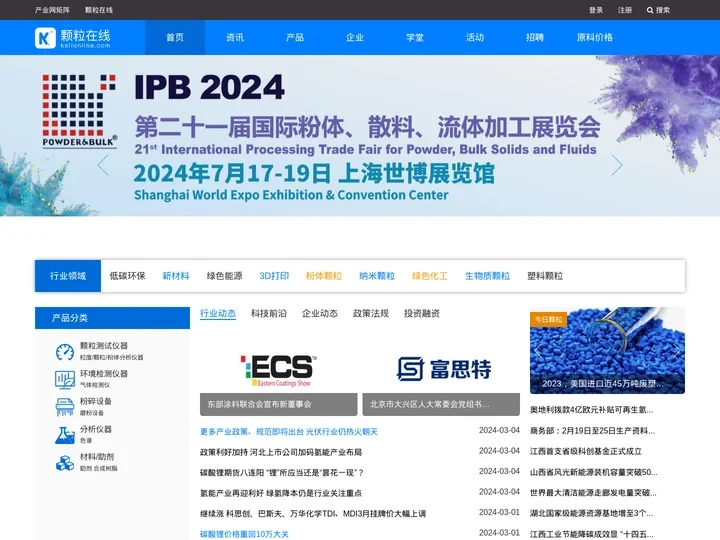Click the 颗粒在线 K logo icon

point(45,38)
